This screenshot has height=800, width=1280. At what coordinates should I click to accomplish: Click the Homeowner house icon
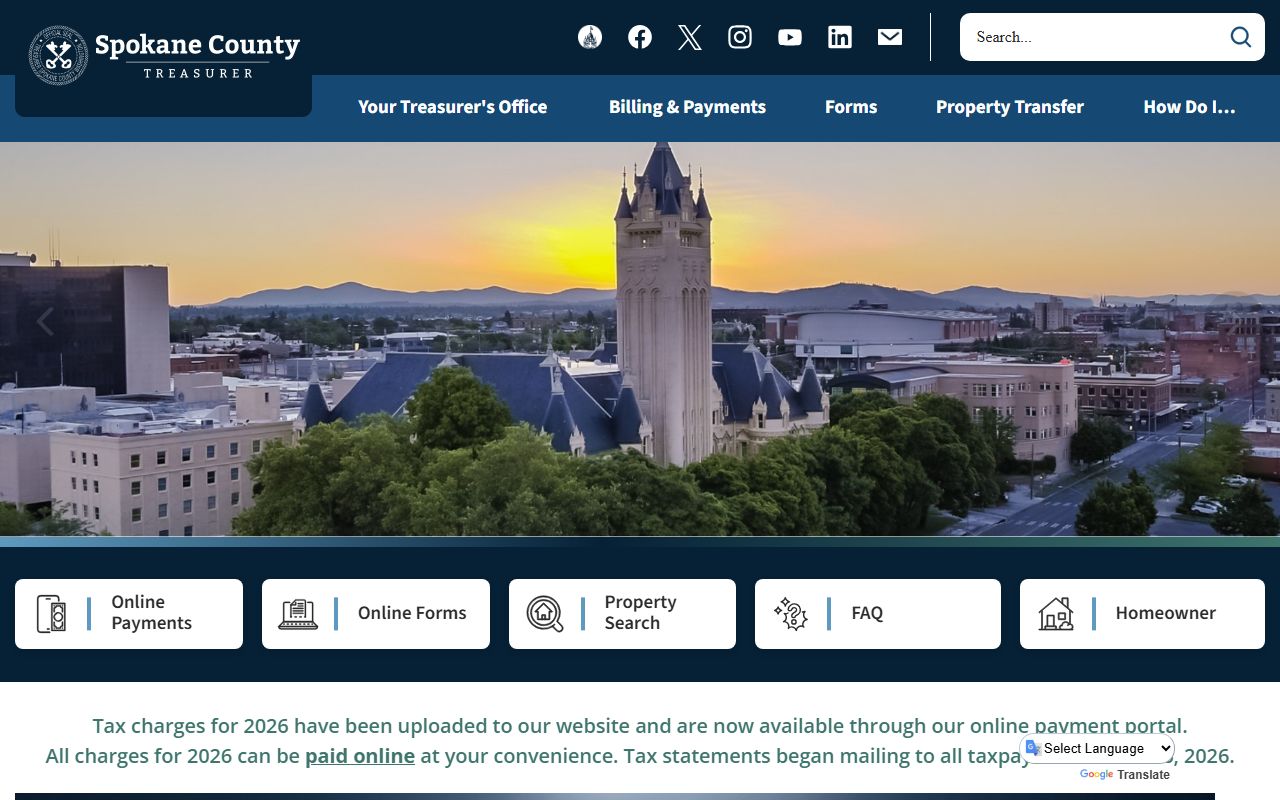click(1056, 614)
